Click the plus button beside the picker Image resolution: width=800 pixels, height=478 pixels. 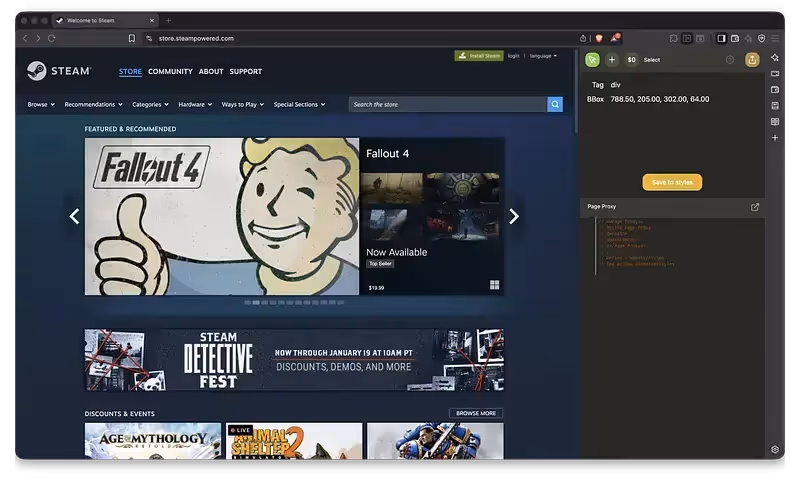click(x=612, y=60)
